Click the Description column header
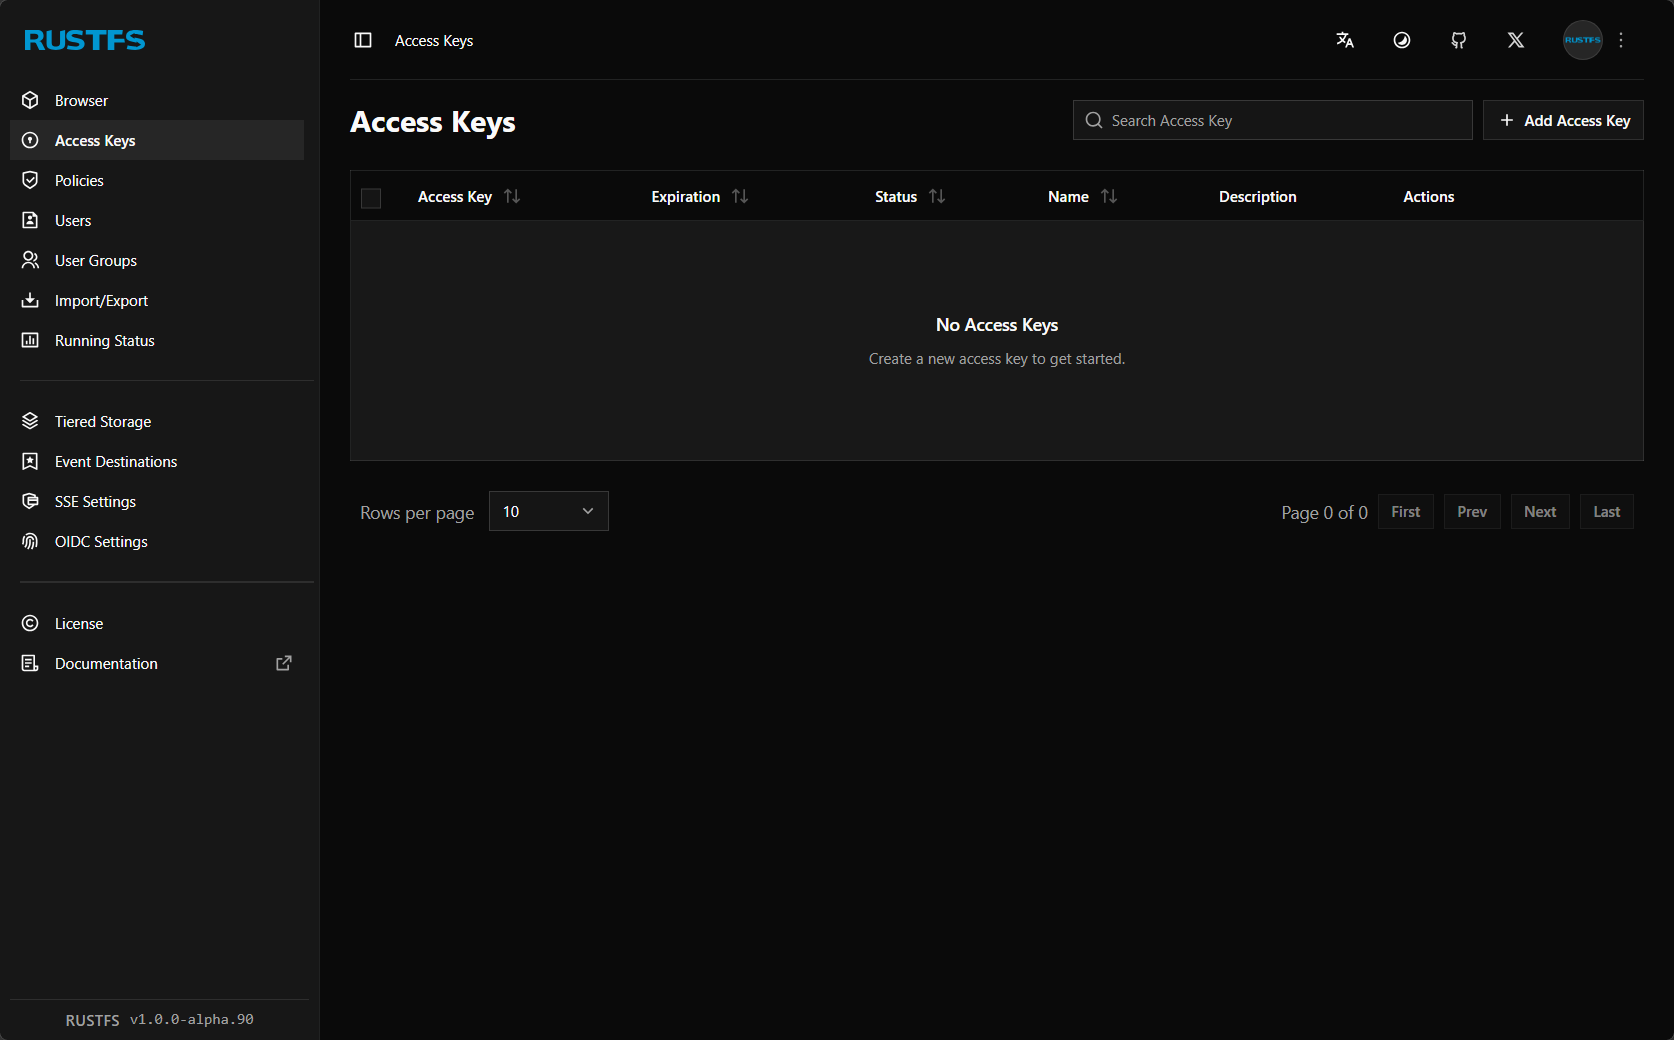 click(x=1258, y=197)
